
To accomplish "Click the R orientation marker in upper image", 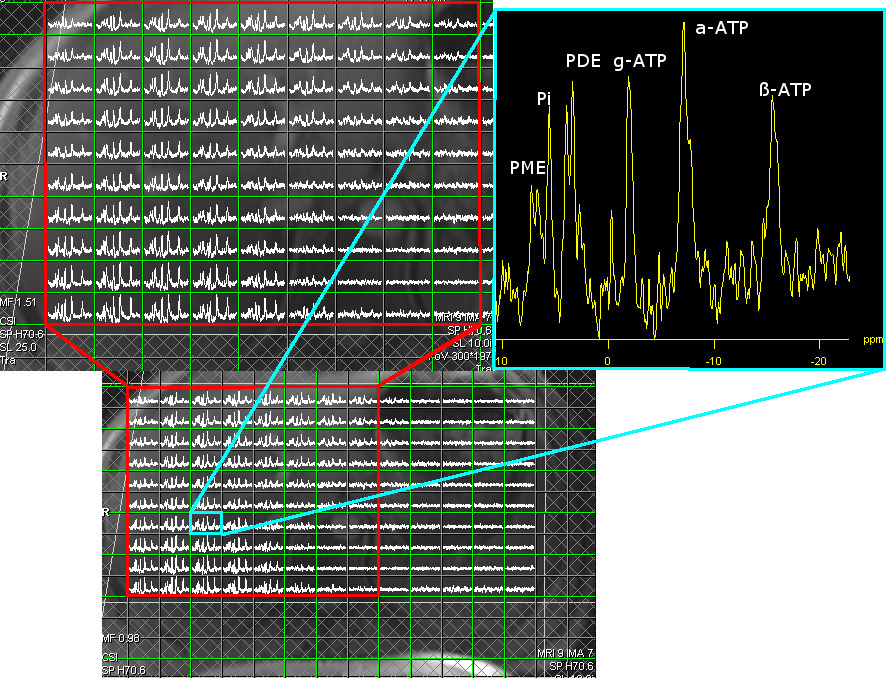I will 5,174.
